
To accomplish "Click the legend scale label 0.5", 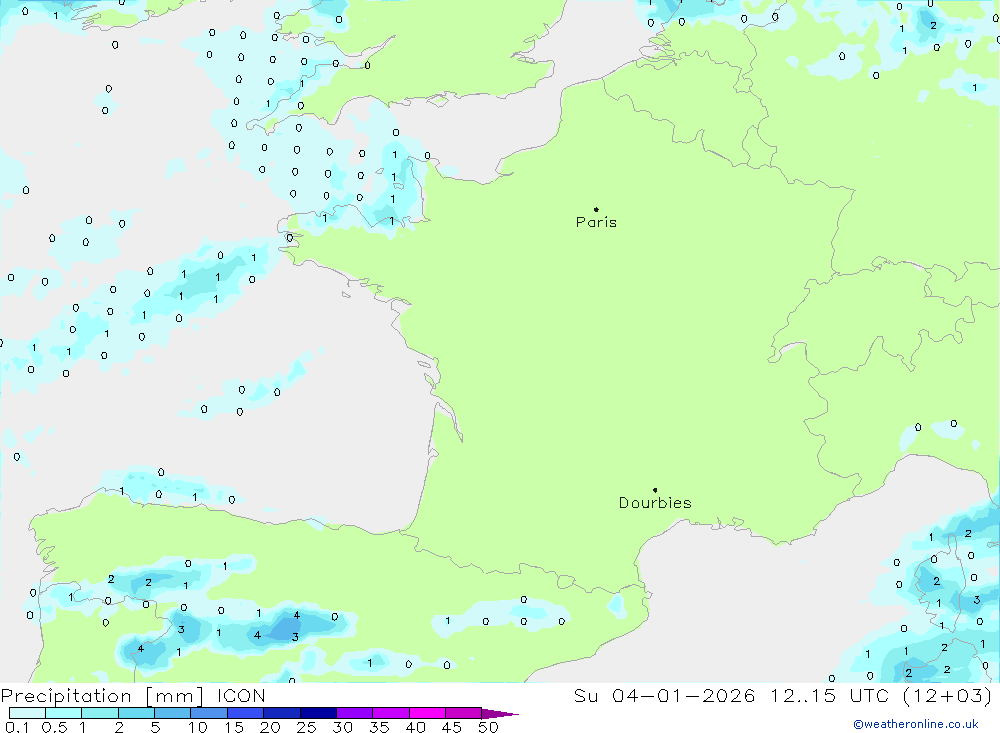I will 54,727.
